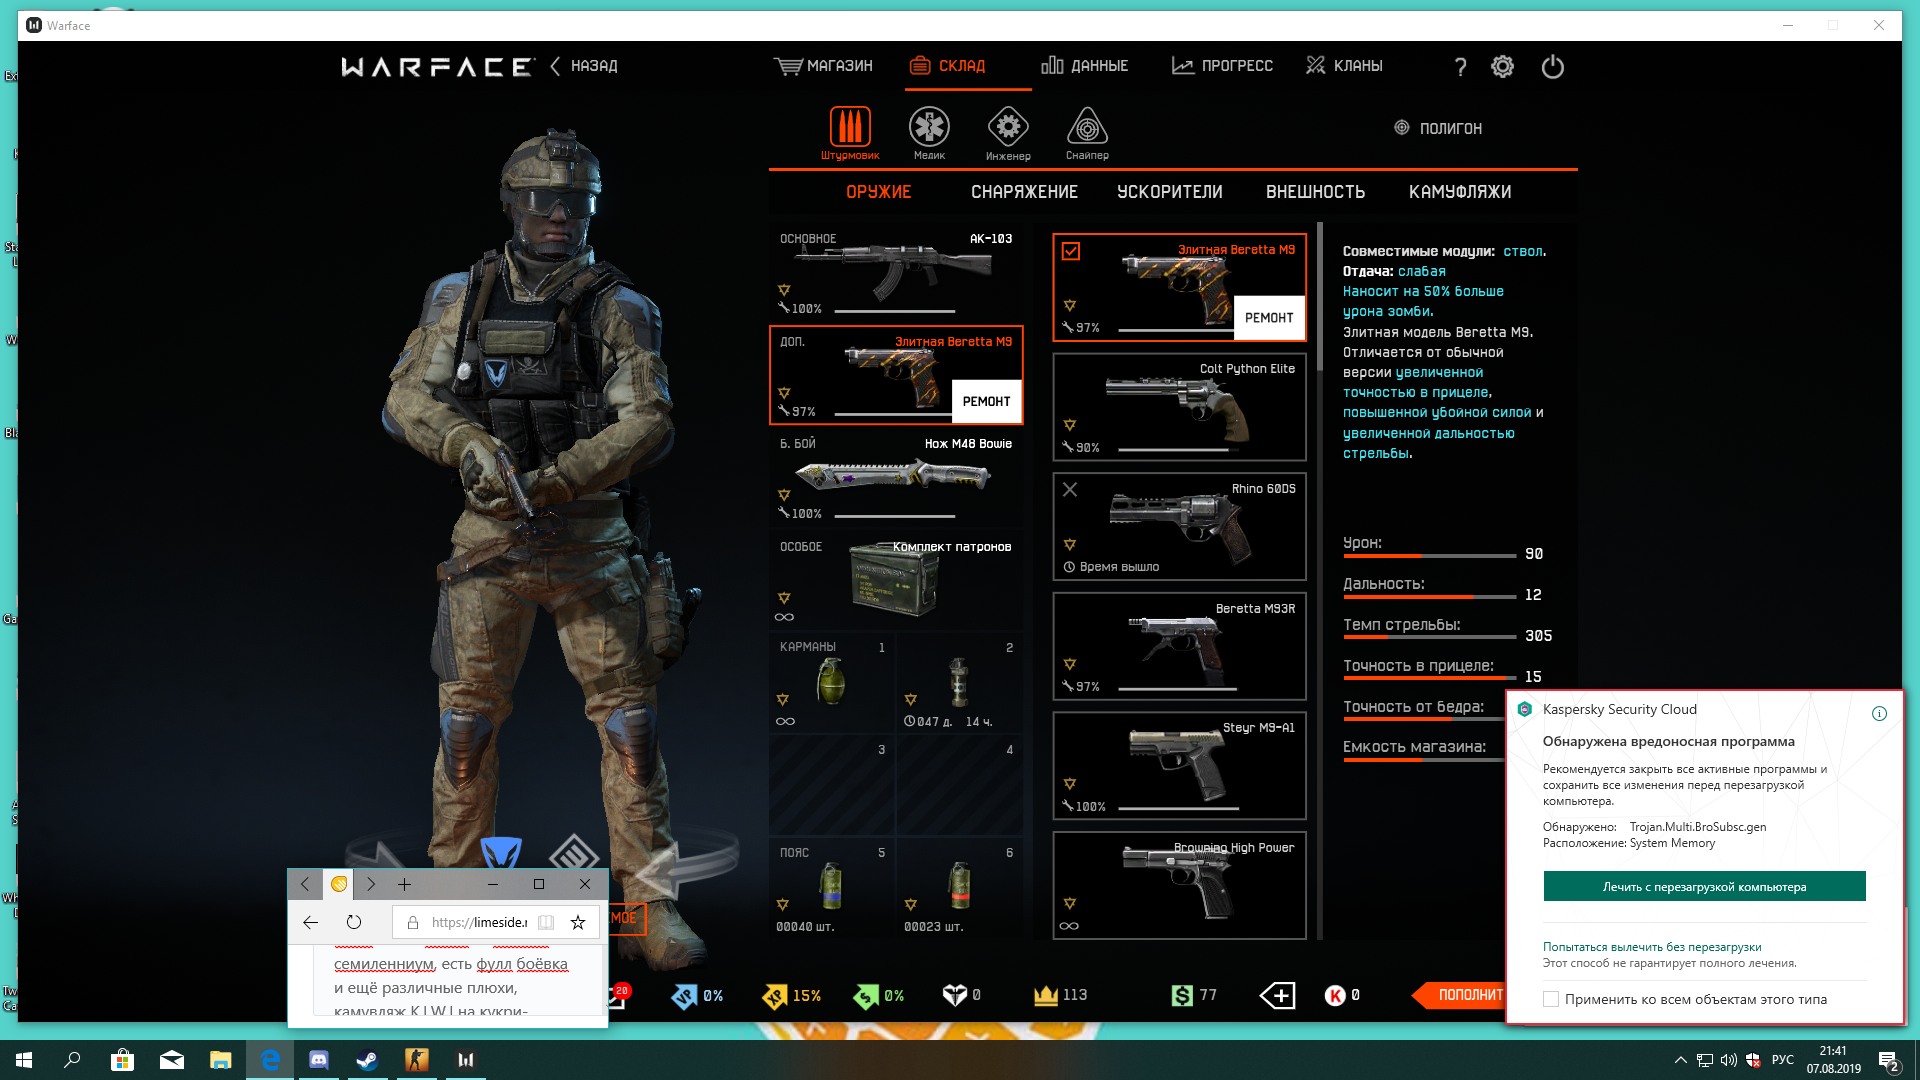Click the Warface dollars 77 icon
The image size is (1920, 1080).
click(x=1182, y=995)
